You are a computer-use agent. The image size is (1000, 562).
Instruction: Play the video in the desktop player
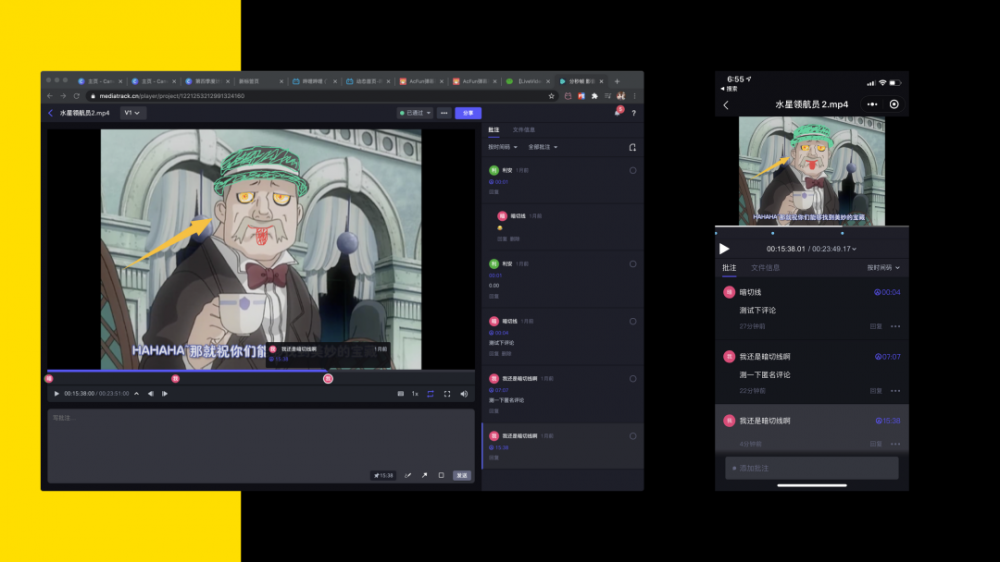[x=56, y=394]
